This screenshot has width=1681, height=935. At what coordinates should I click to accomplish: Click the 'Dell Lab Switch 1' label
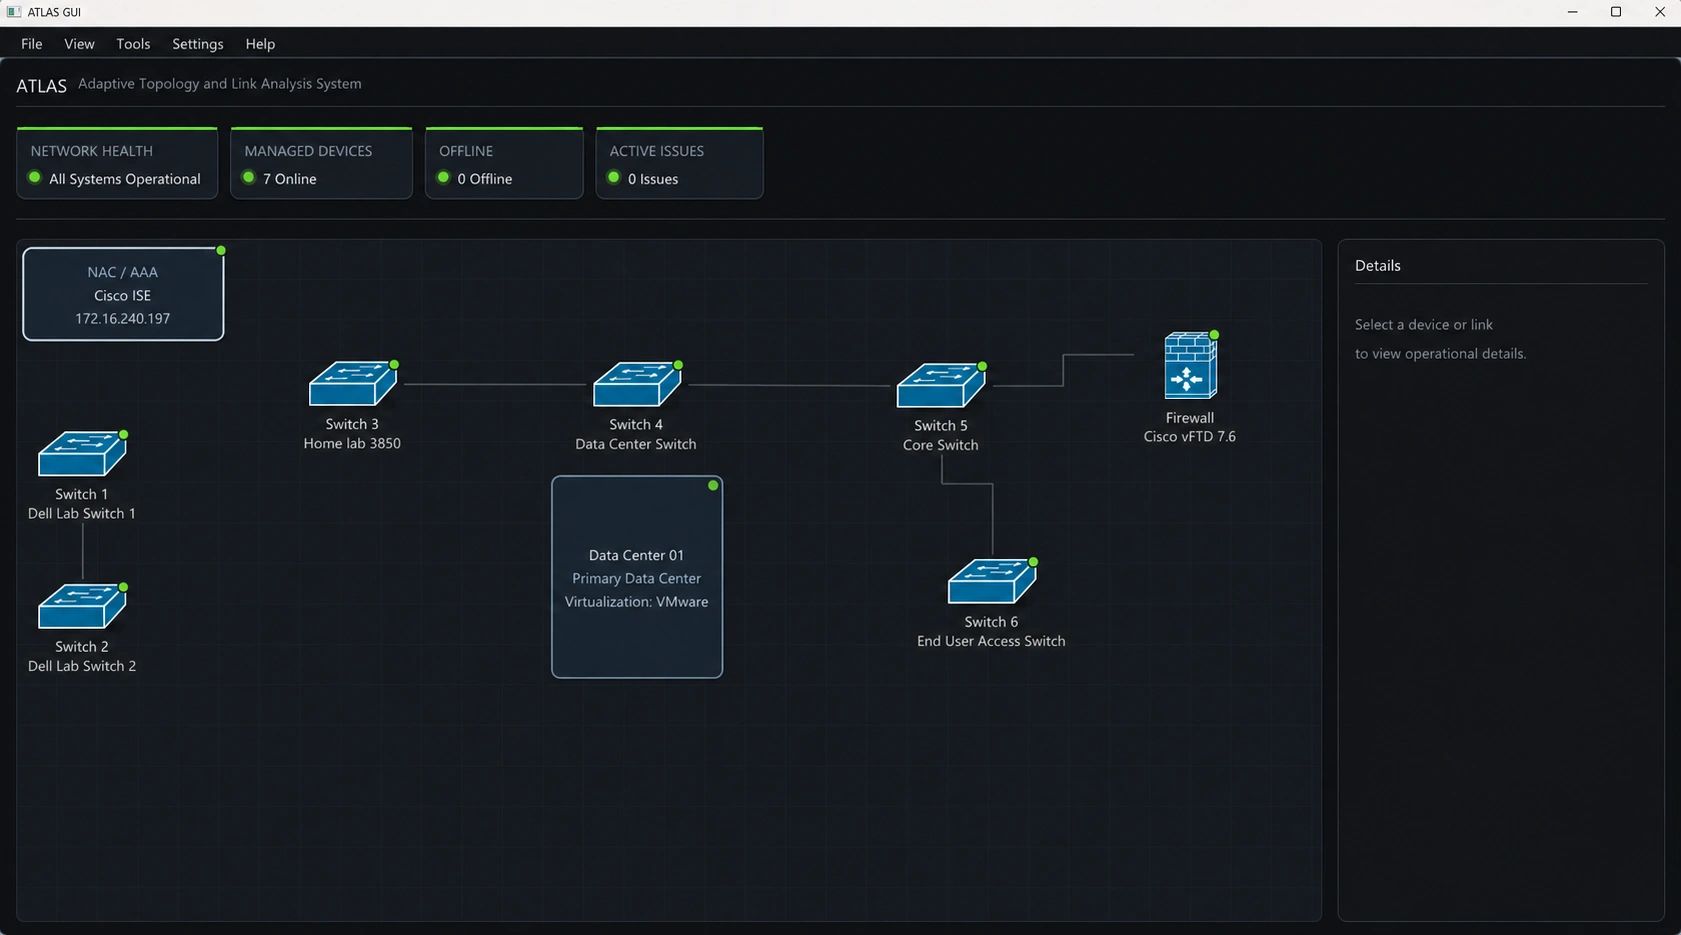[x=82, y=513]
